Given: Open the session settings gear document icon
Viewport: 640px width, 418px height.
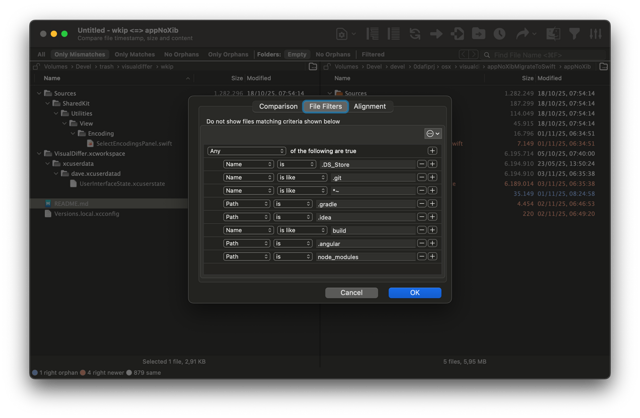Looking at the screenshot, I should [342, 34].
